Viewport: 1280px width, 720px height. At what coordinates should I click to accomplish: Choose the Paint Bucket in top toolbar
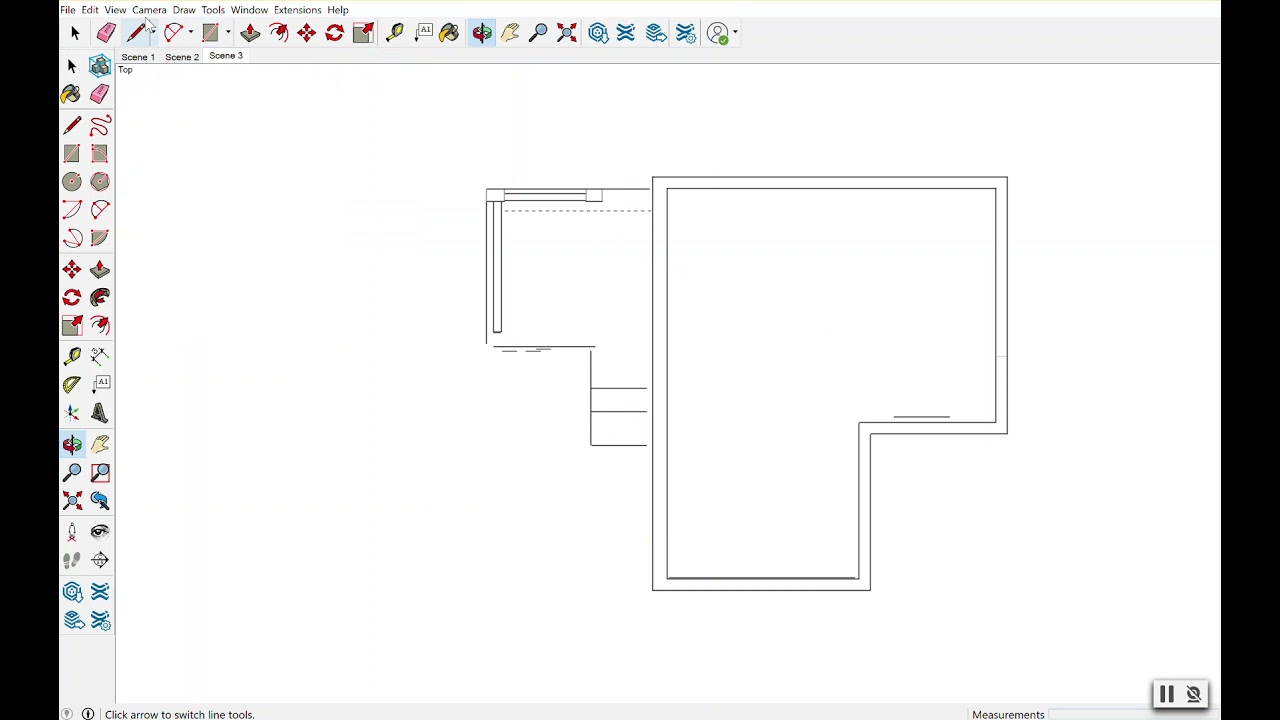pos(449,33)
